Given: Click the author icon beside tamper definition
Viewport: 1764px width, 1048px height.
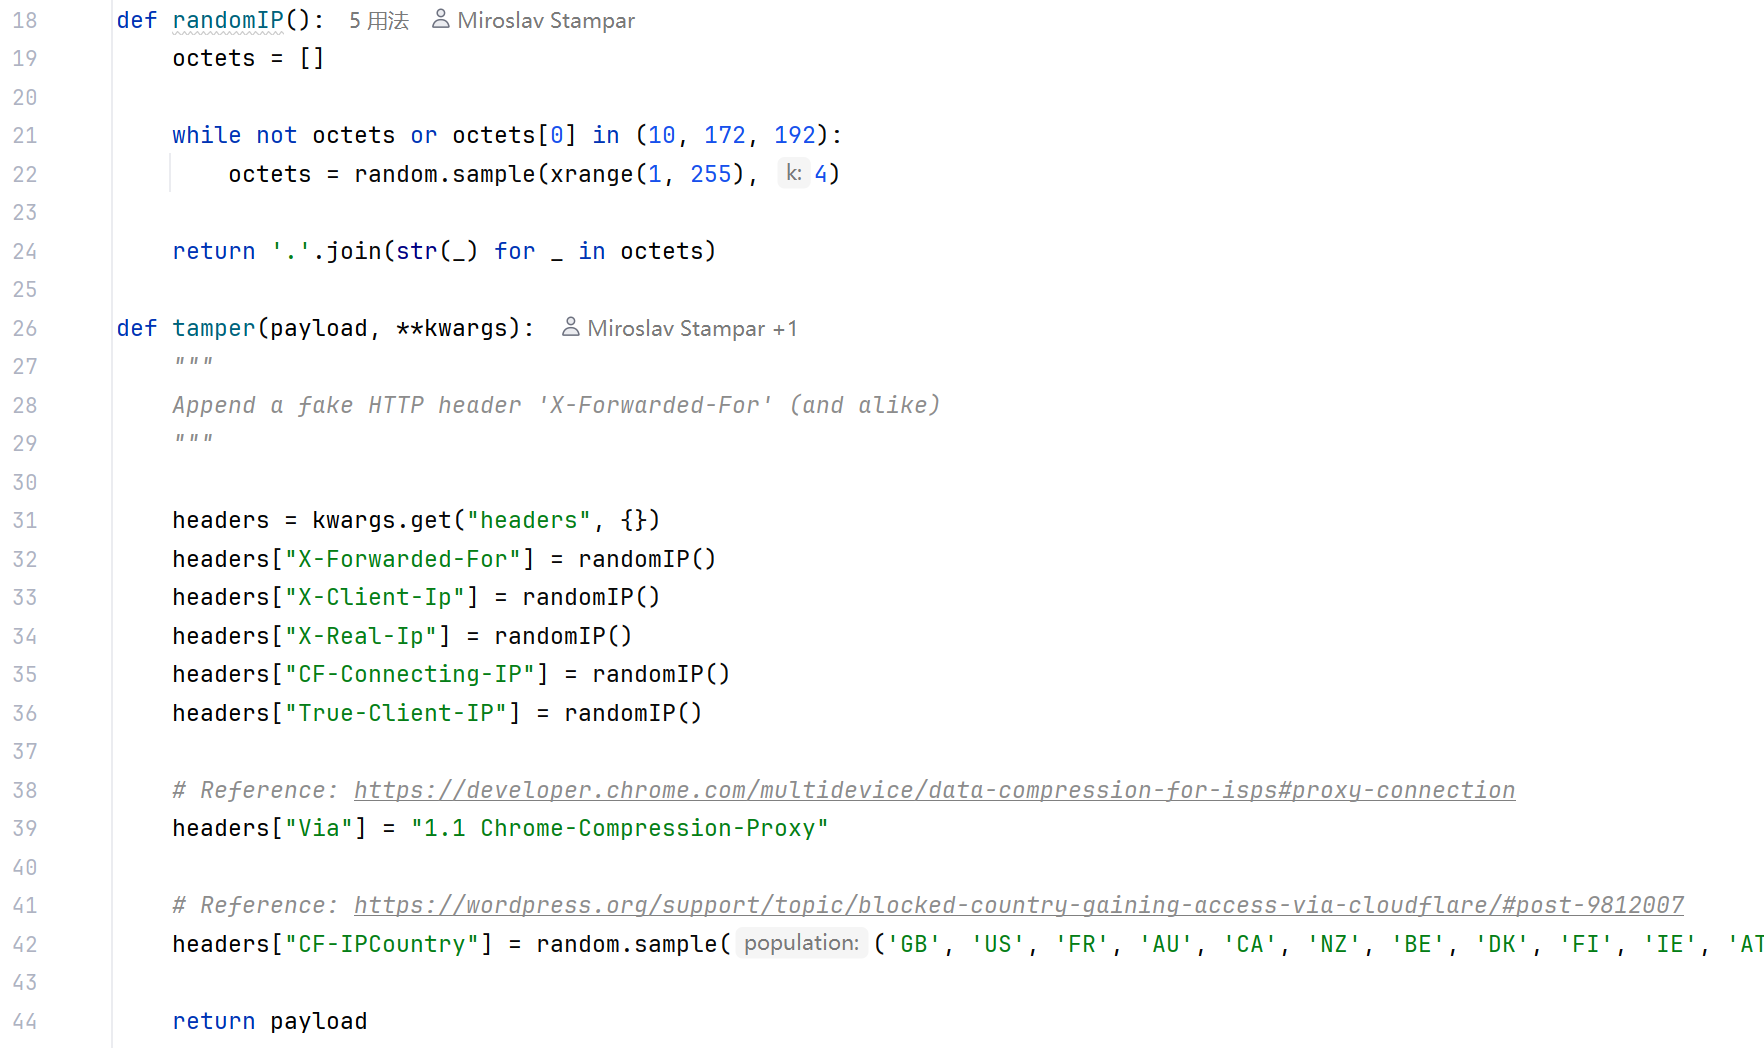Looking at the screenshot, I should (570, 327).
